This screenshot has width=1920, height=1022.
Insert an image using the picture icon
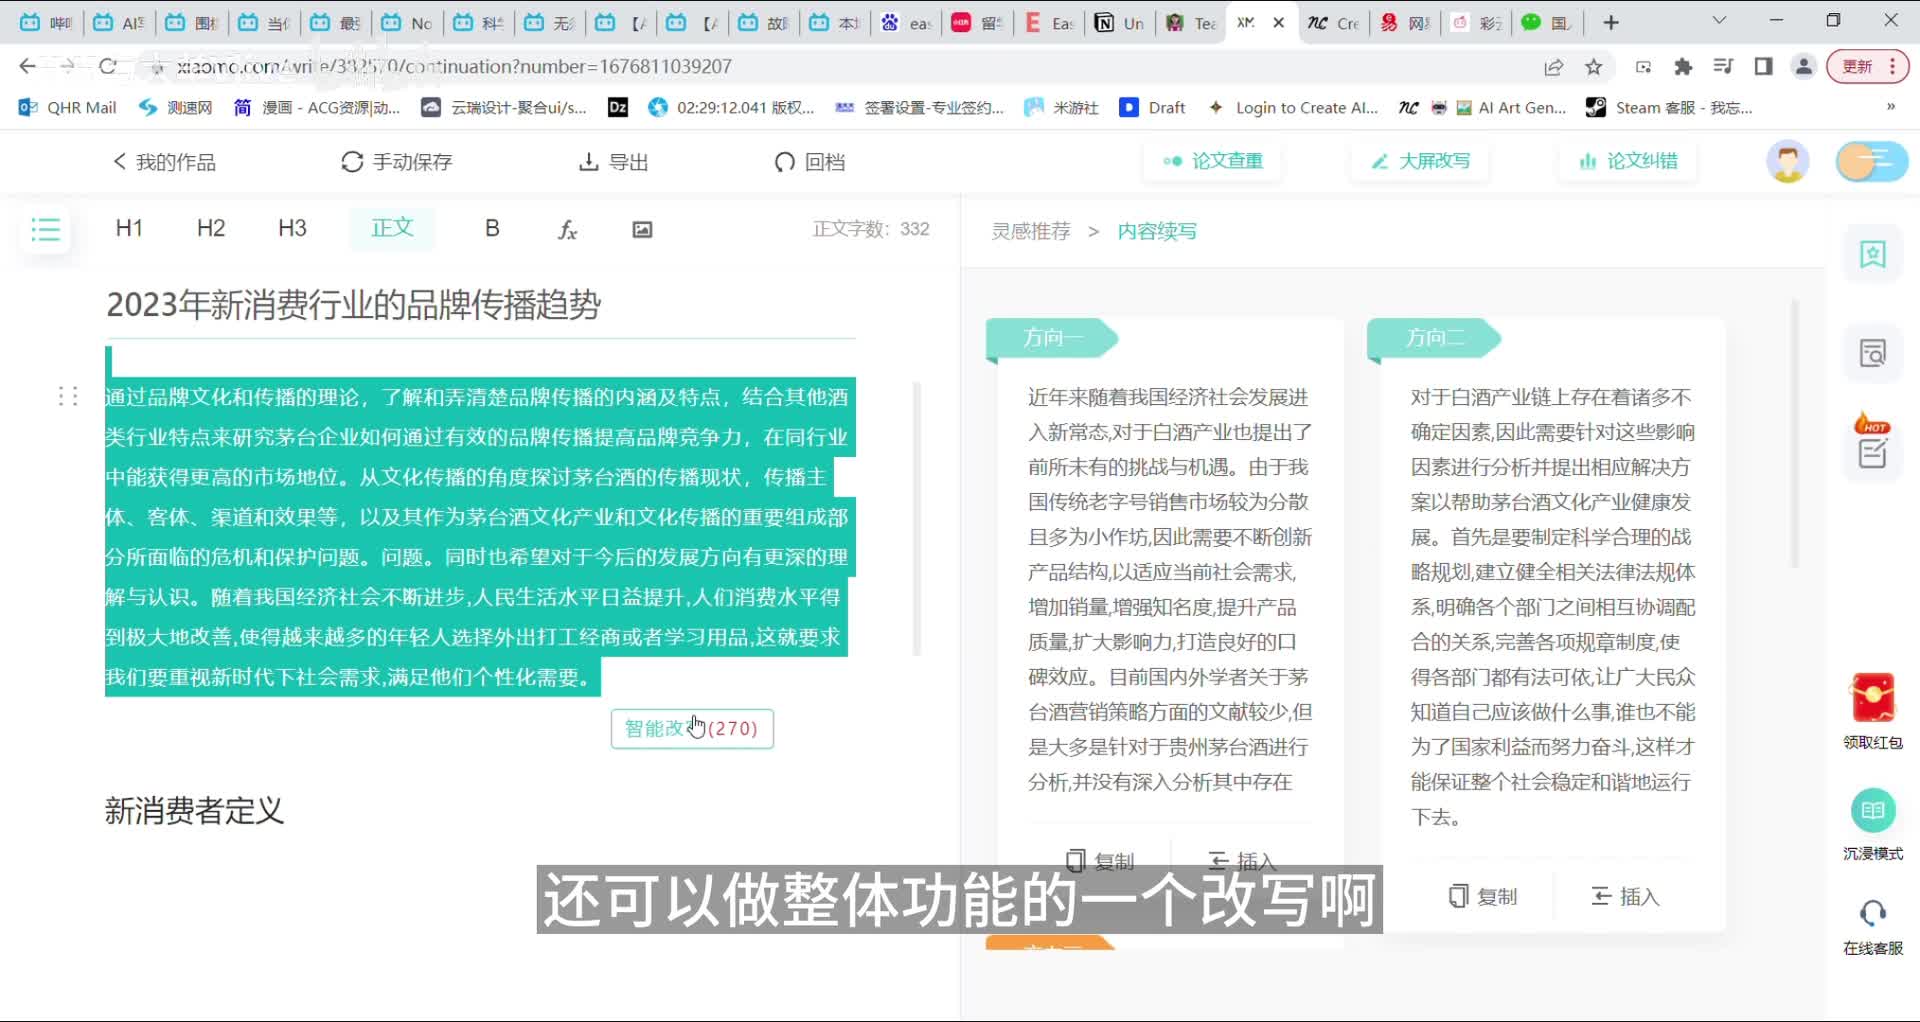[642, 230]
